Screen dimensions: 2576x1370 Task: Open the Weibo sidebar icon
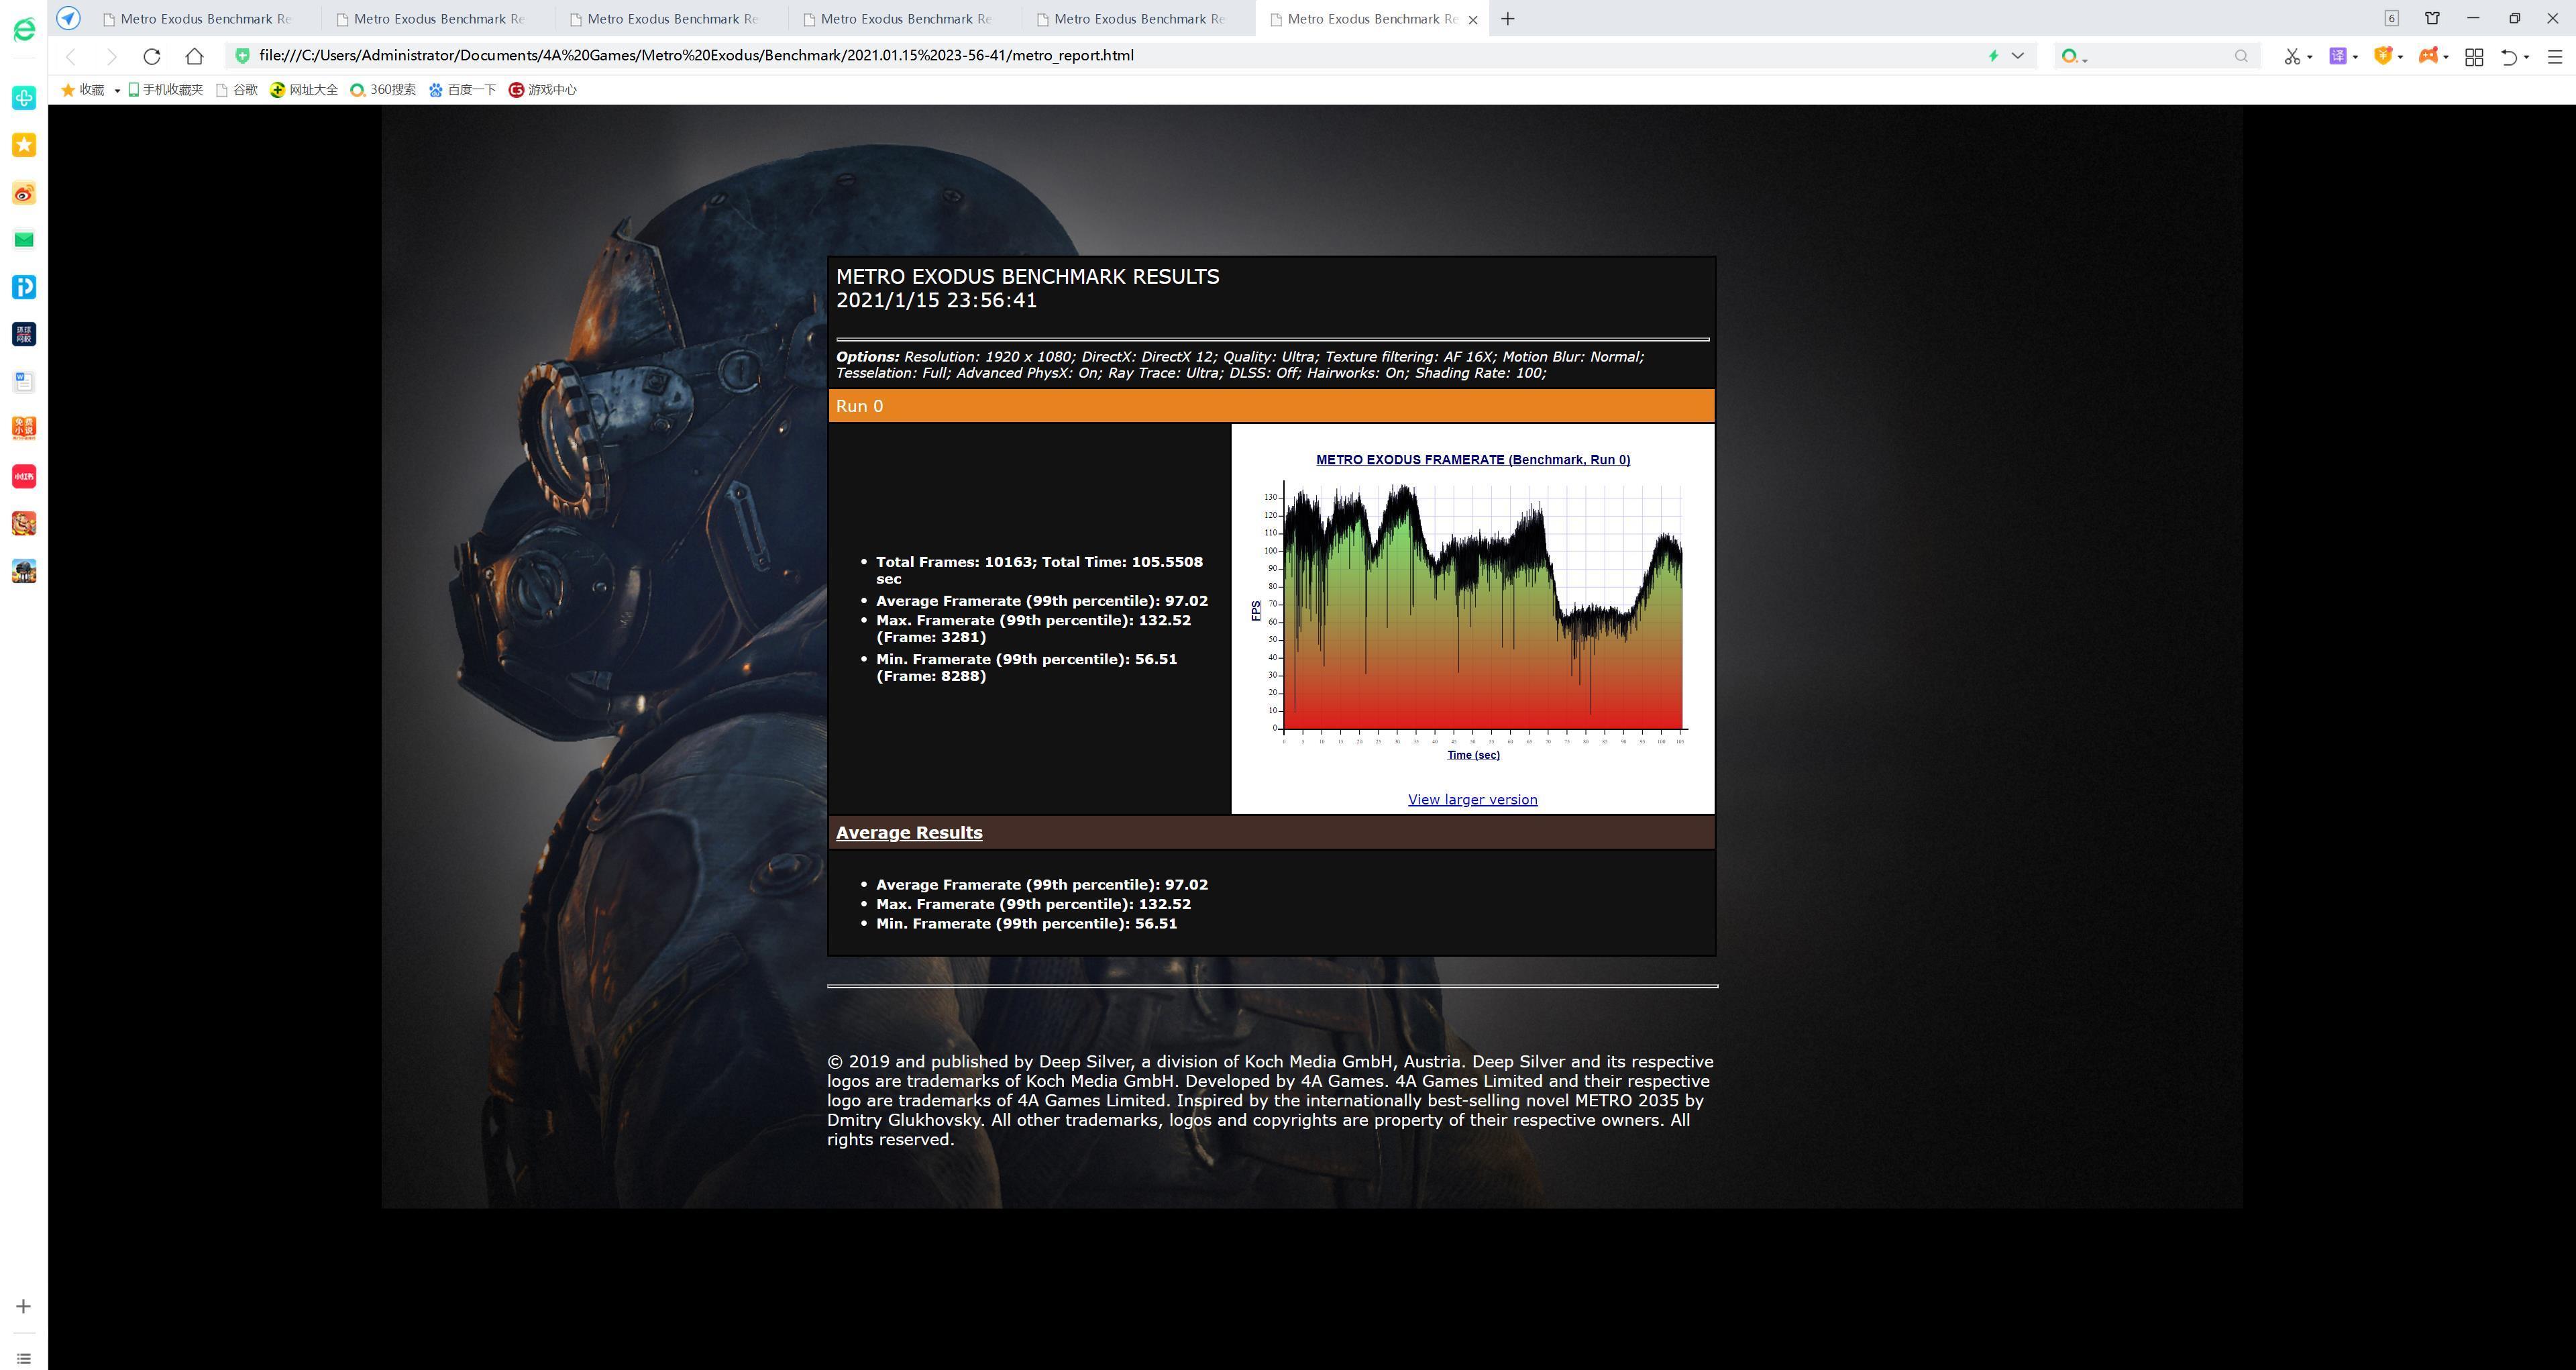24,193
